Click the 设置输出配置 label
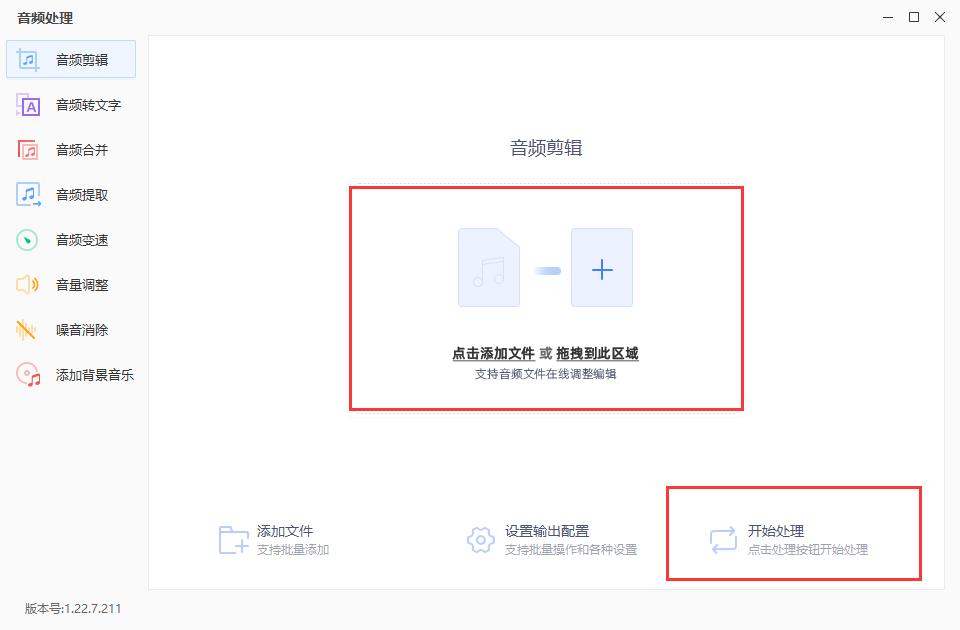Screen dimensions: 960x630 click(x=548, y=530)
